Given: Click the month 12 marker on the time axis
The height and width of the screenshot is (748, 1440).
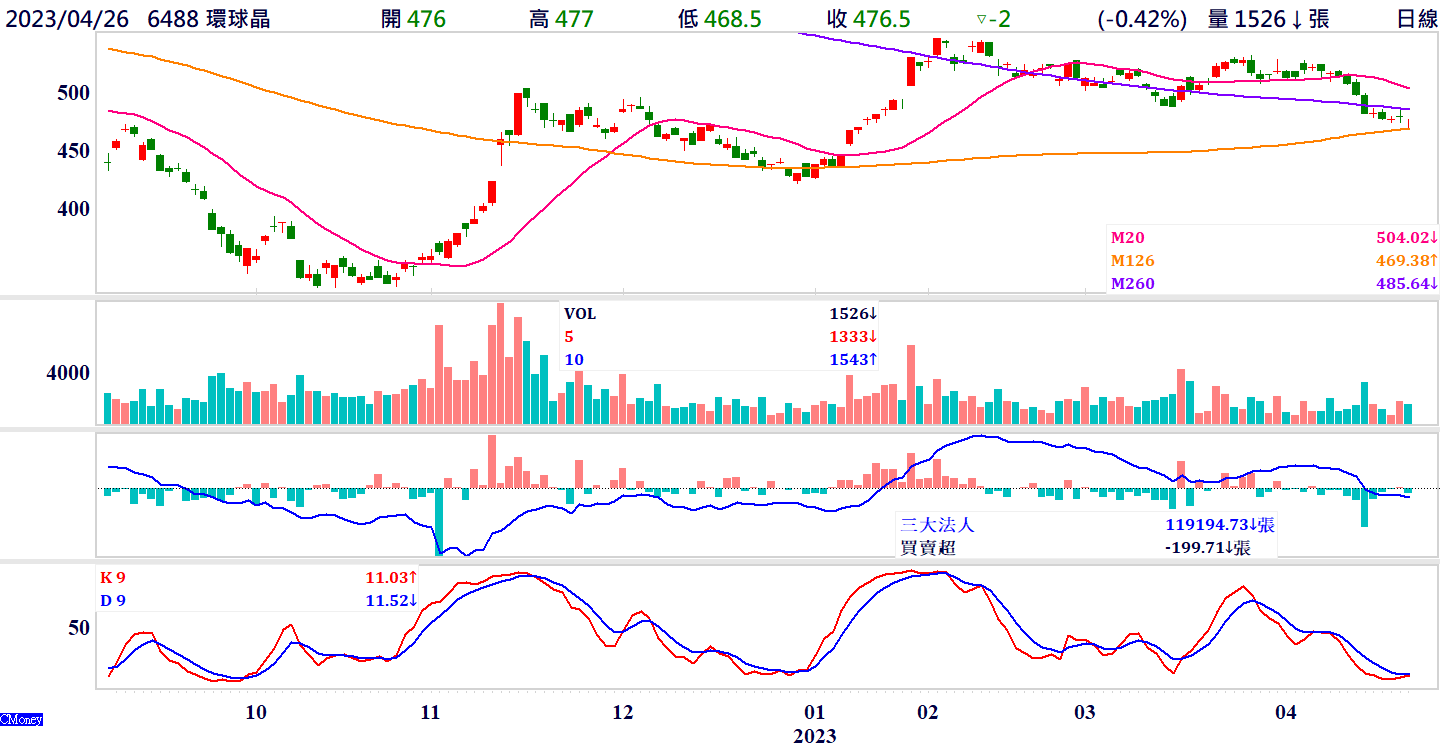Looking at the screenshot, I should point(622,713).
